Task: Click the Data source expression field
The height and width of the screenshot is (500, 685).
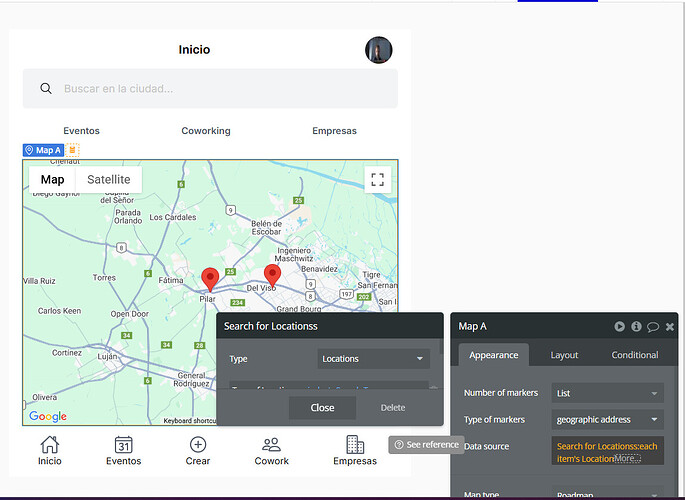Action: [x=608, y=451]
